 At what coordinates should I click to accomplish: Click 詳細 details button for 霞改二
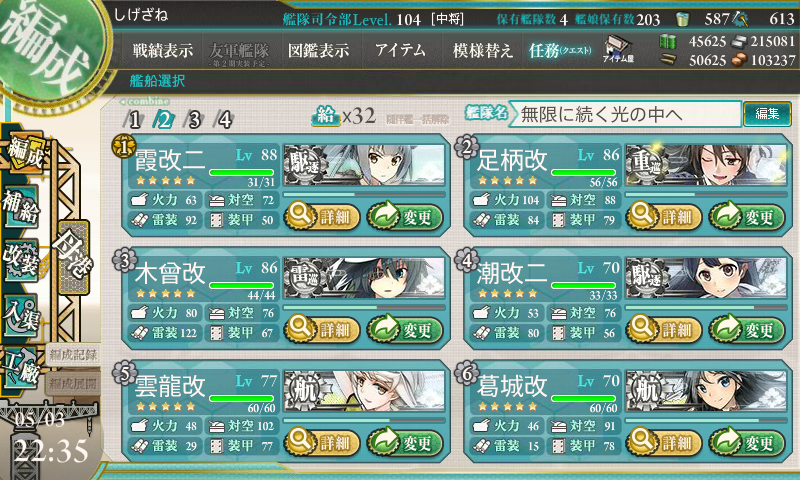point(322,217)
